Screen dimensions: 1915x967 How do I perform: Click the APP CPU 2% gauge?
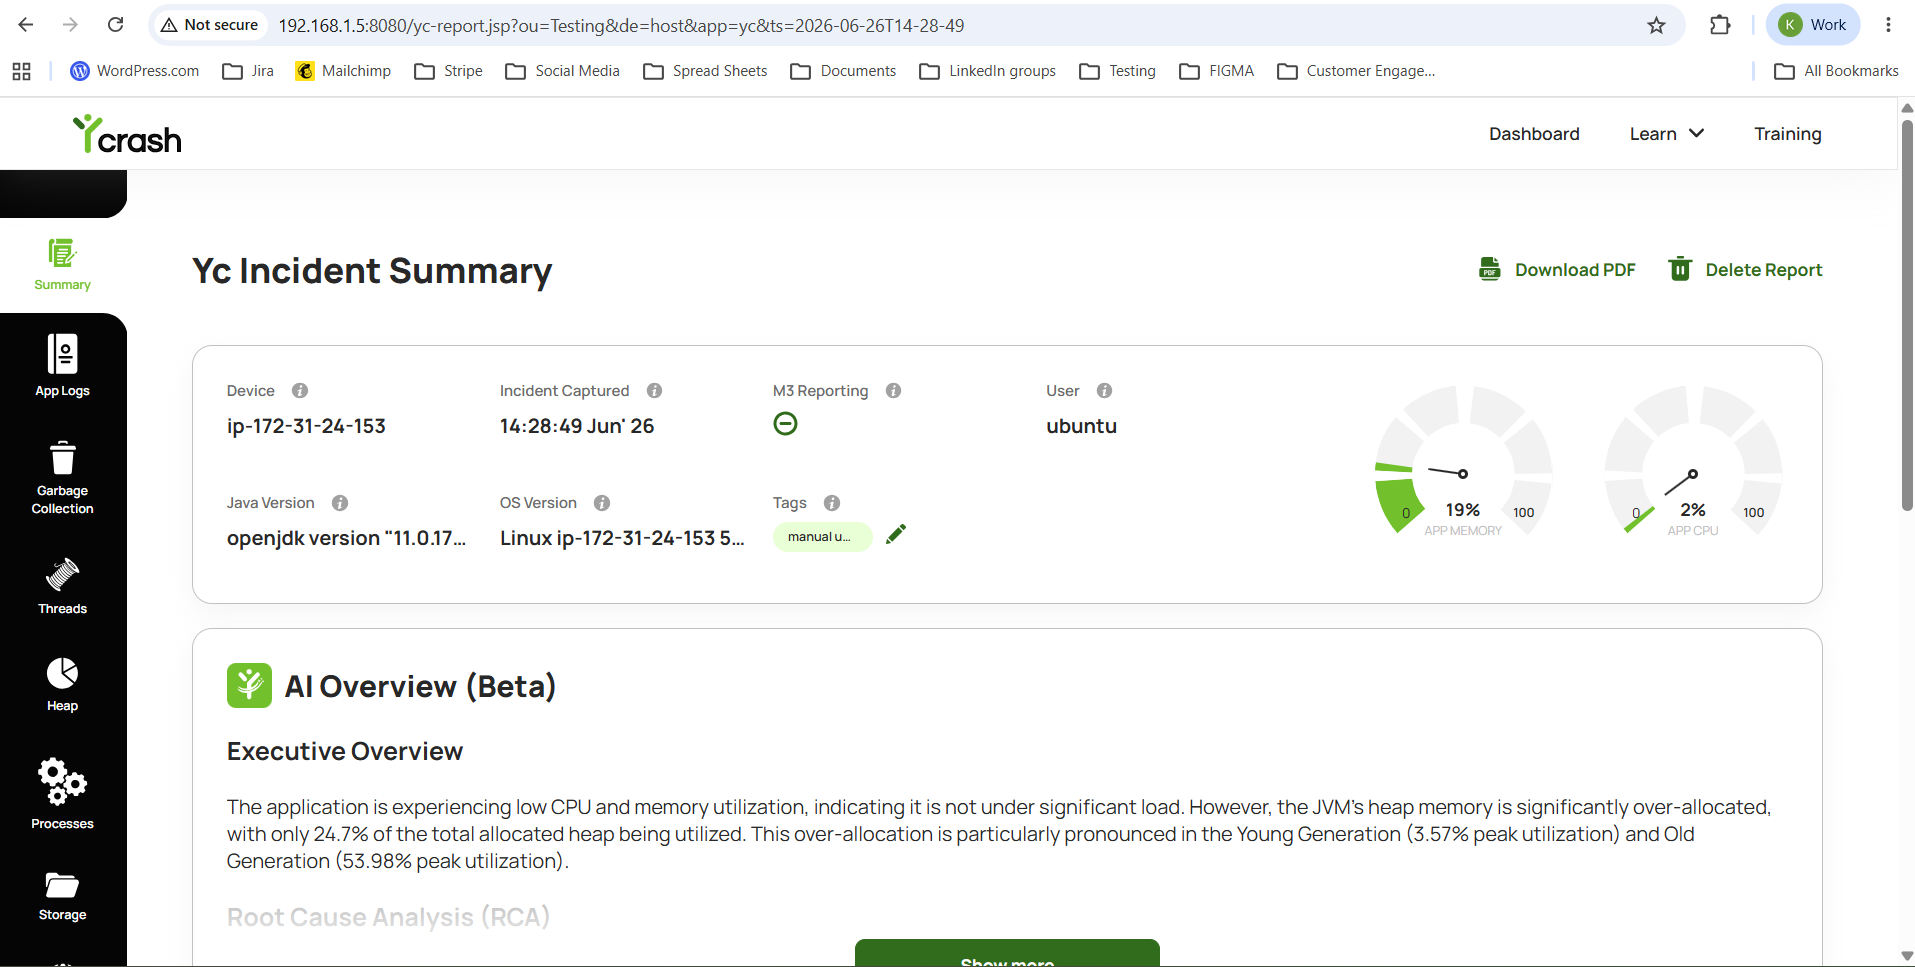[1693, 462]
